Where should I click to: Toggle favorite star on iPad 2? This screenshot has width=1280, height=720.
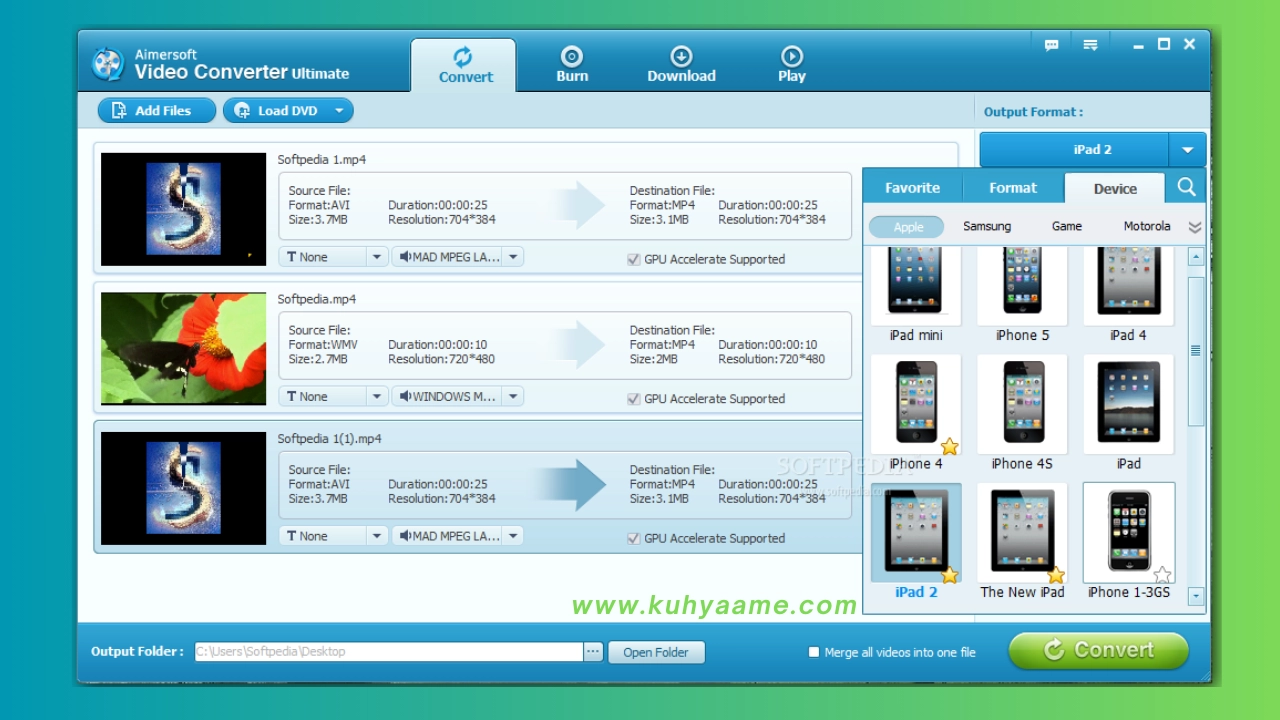(950, 575)
